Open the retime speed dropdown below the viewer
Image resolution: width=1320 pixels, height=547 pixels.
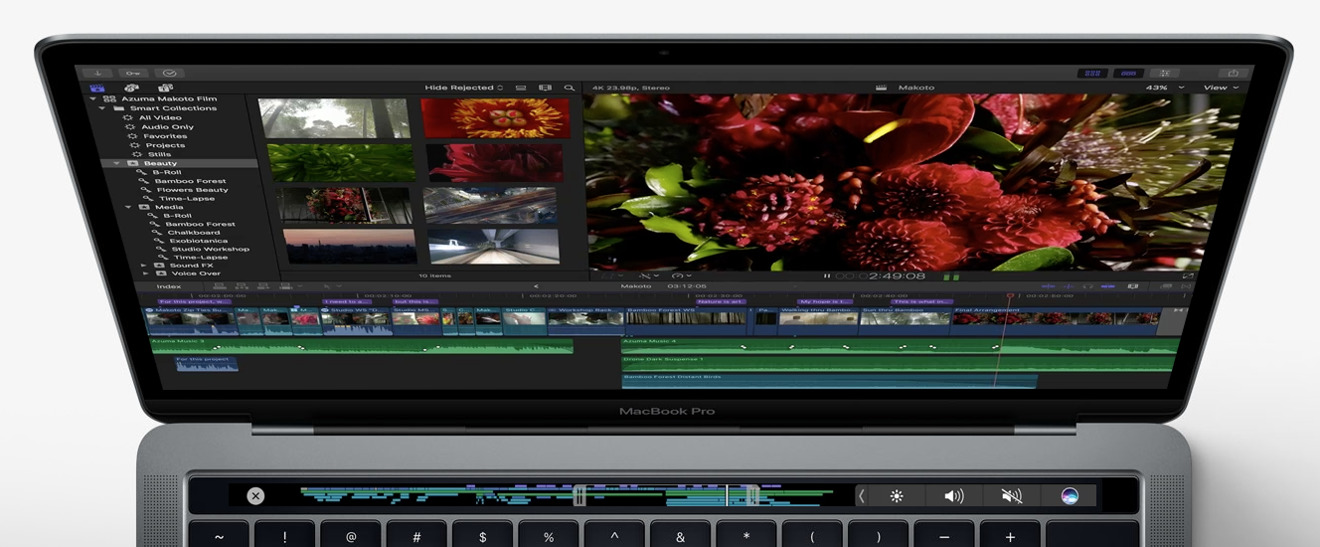[x=681, y=276]
